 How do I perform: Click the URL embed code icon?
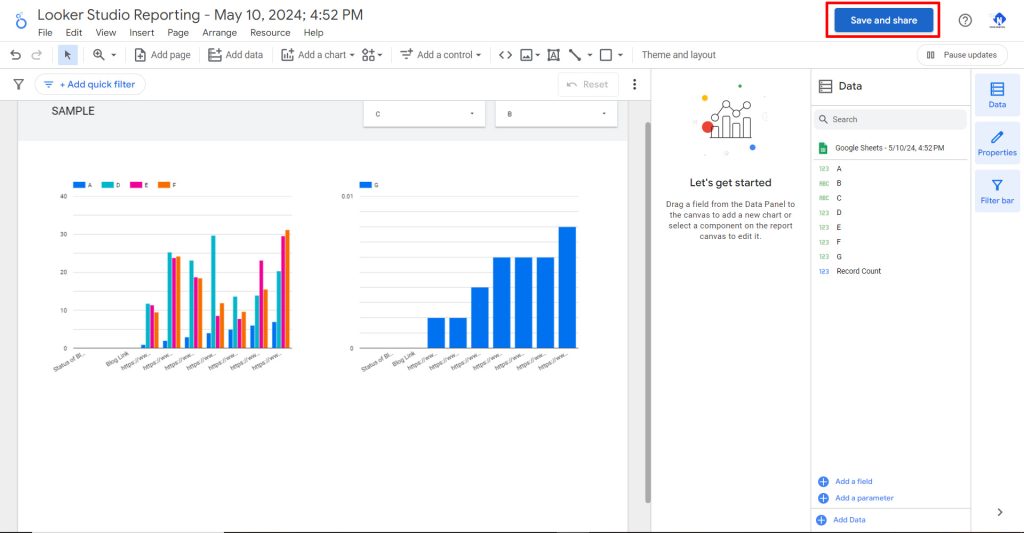tap(505, 55)
